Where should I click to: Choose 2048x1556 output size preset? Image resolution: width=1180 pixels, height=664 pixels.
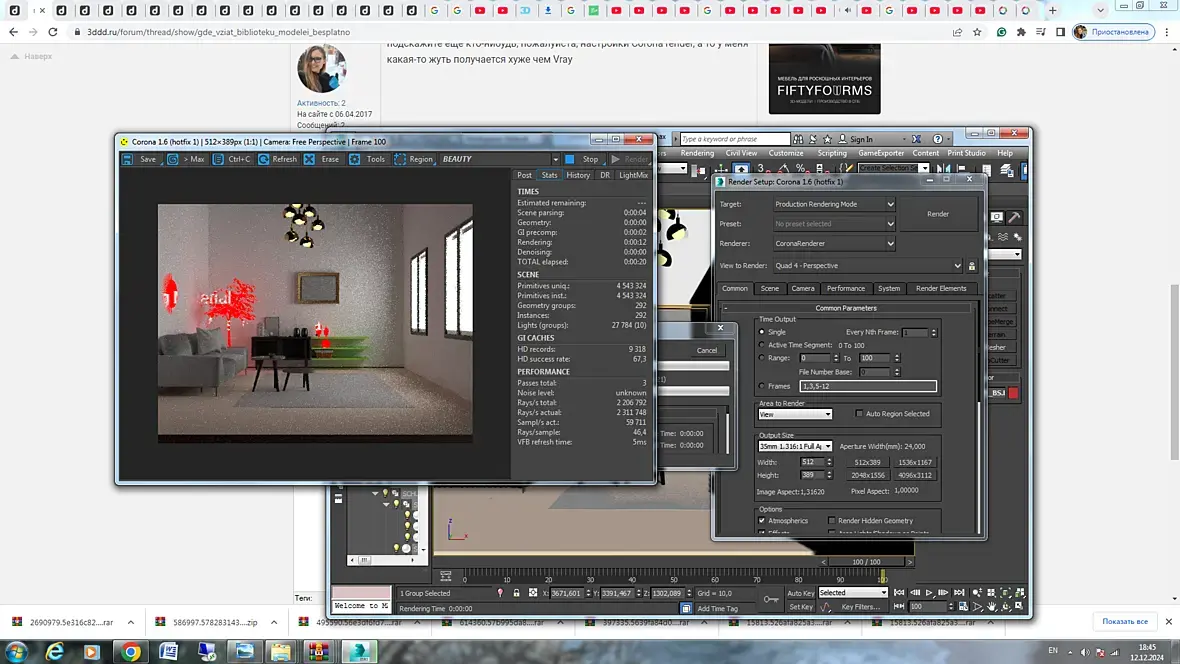[x=868, y=475]
